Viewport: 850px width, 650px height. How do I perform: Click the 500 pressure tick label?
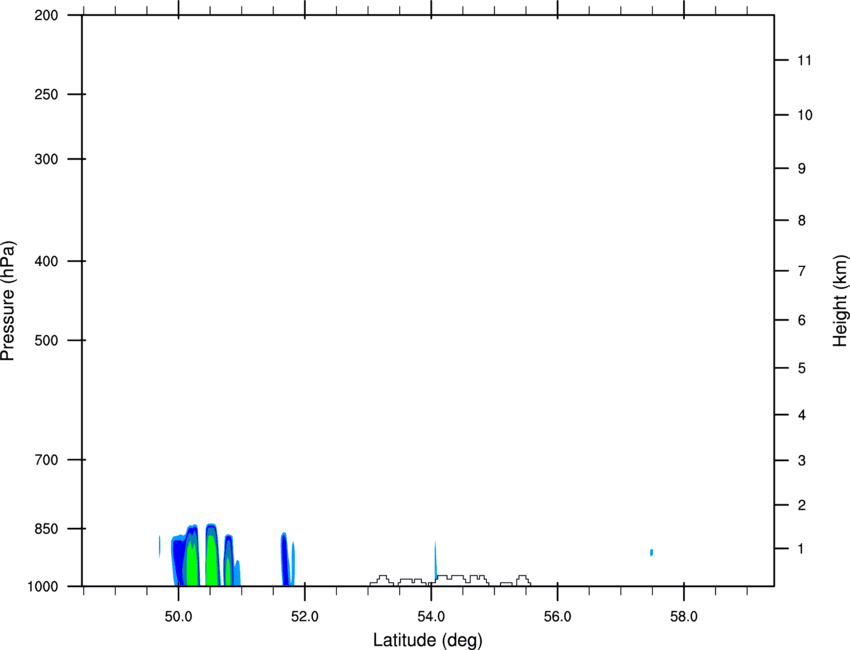click(x=46, y=340)
